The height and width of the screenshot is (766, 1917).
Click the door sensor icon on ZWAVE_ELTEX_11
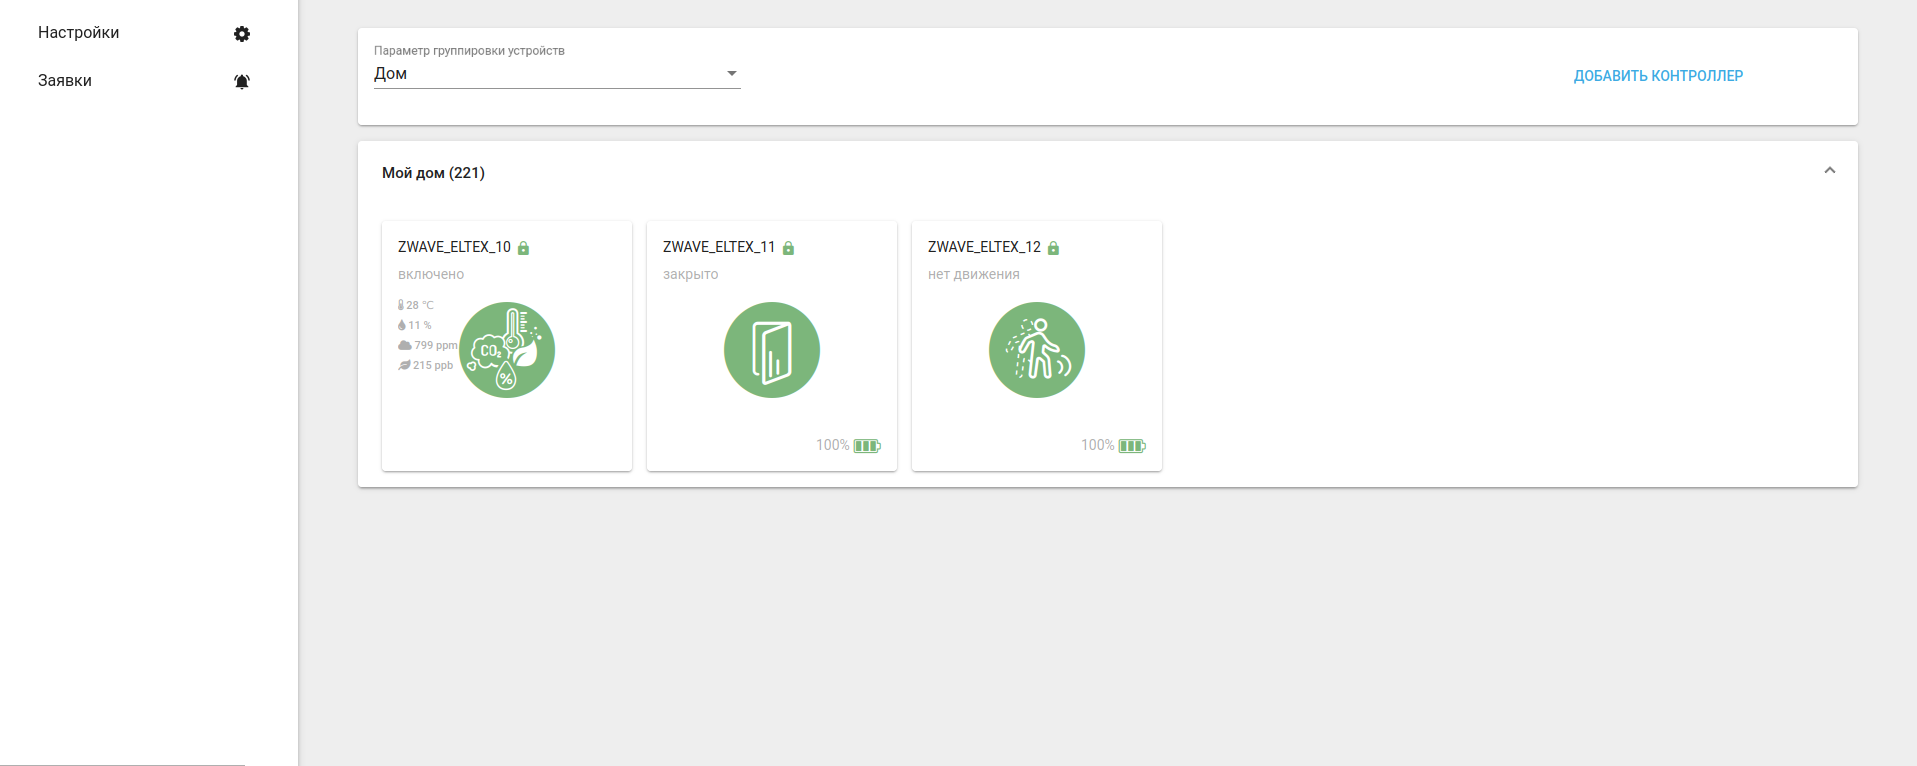point(772,350)
